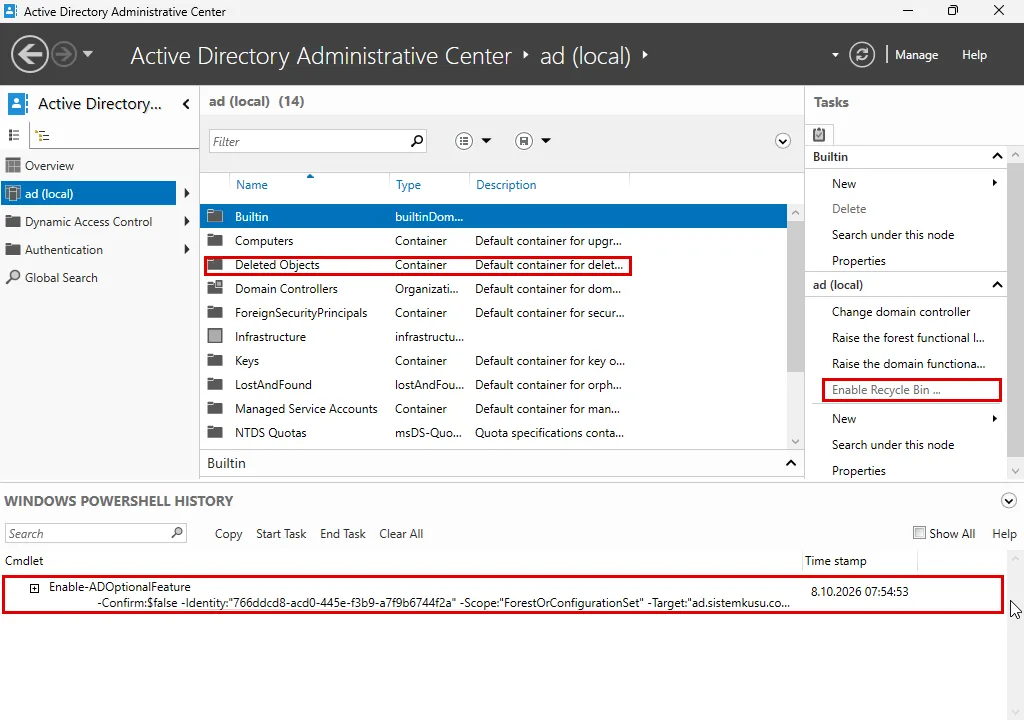
Task: Collapse the Builtin preview pane chevron
Action: click(x=791, y=463)
